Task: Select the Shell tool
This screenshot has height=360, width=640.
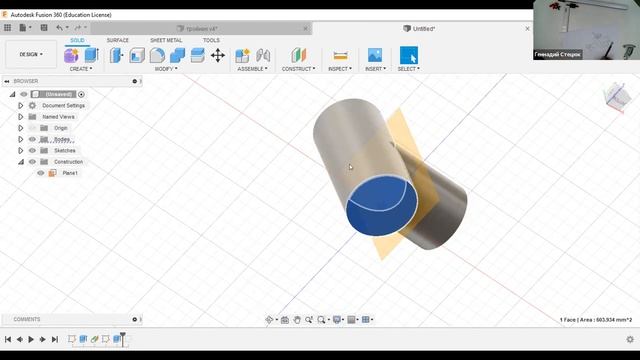Action: tap(137, 55)
